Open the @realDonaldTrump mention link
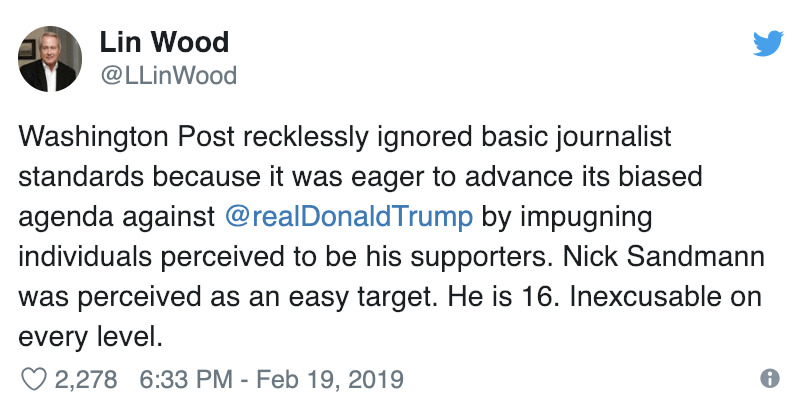 (x=348, y=216)
